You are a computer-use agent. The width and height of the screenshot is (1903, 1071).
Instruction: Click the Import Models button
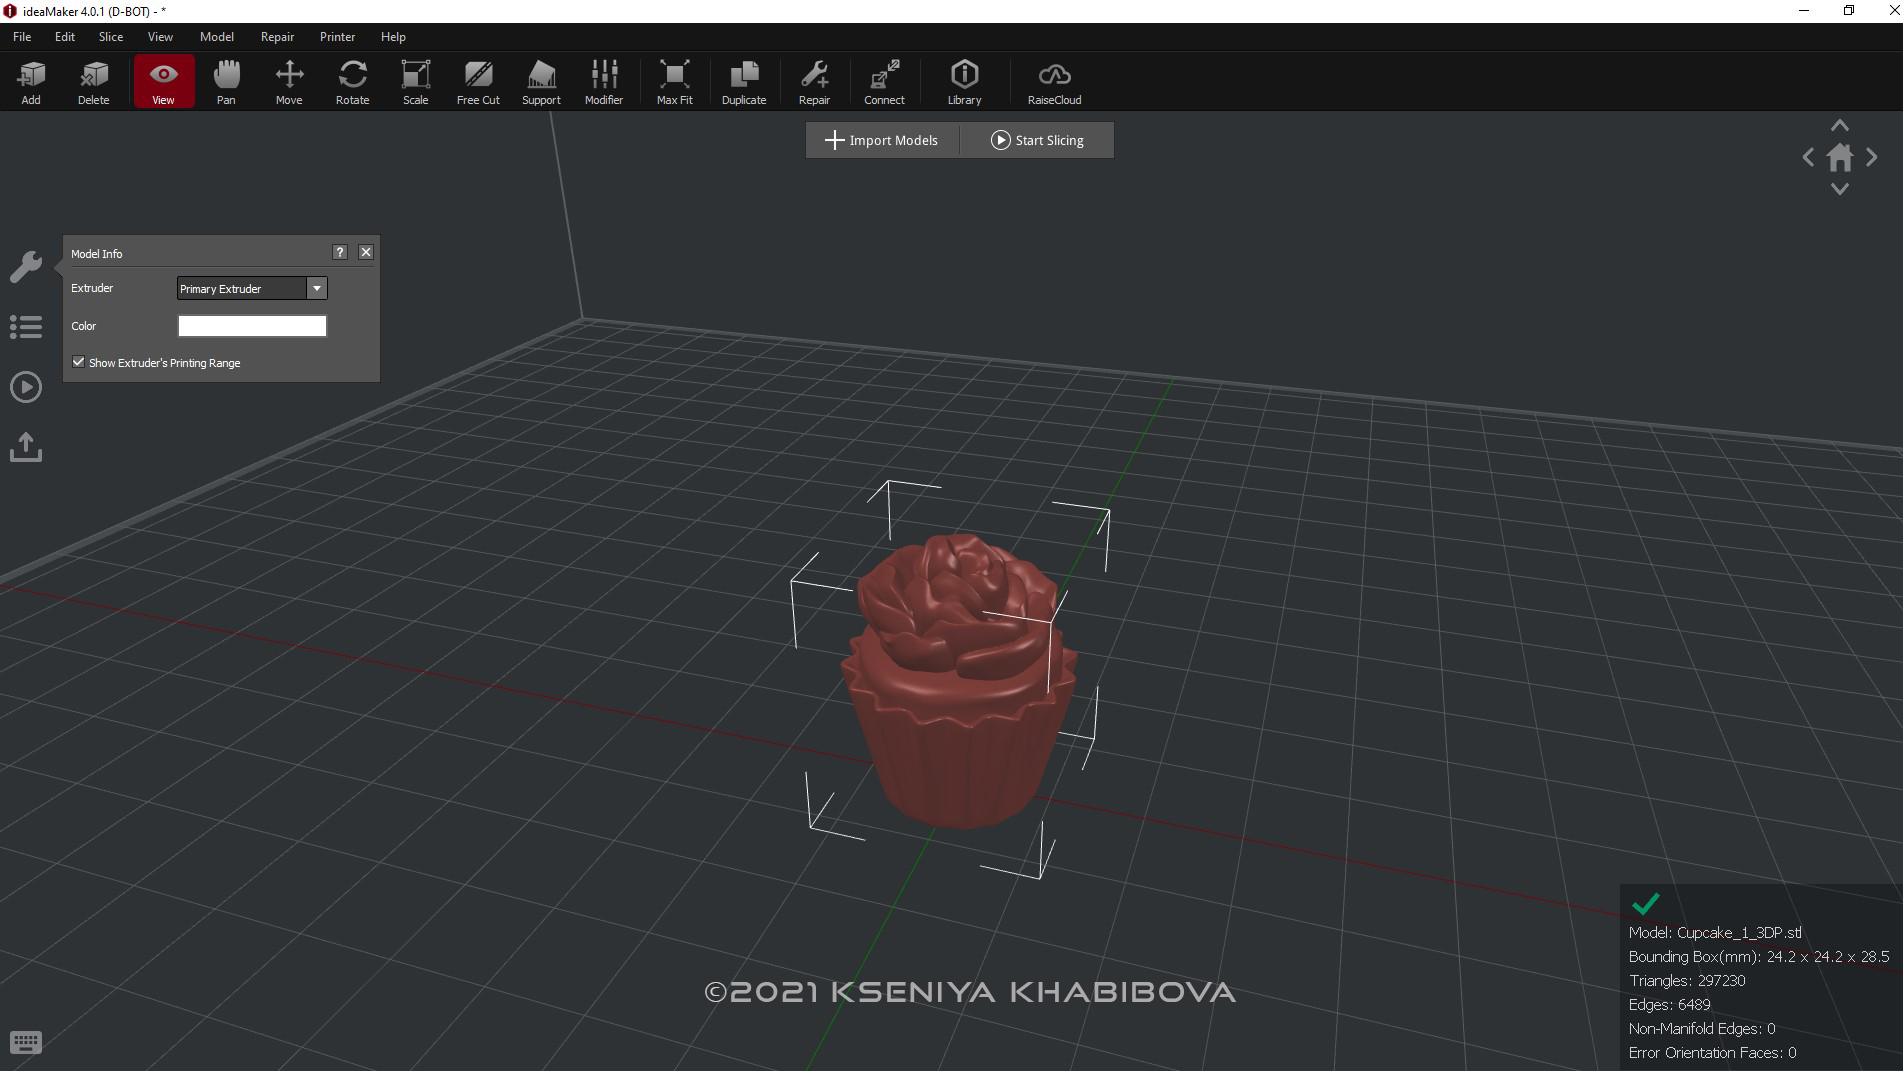(x=882, y=140)
